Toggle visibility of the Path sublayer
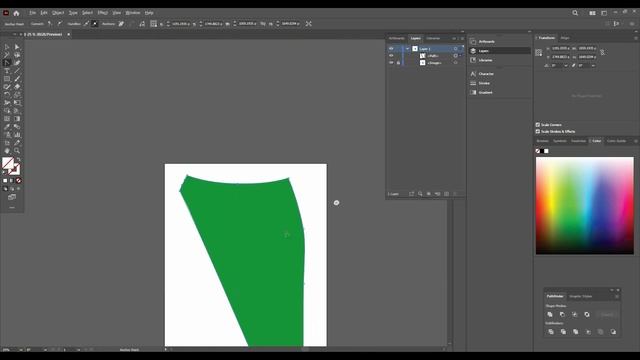The width and height of the screenshot is (640, 360). [x=391, y=56]
